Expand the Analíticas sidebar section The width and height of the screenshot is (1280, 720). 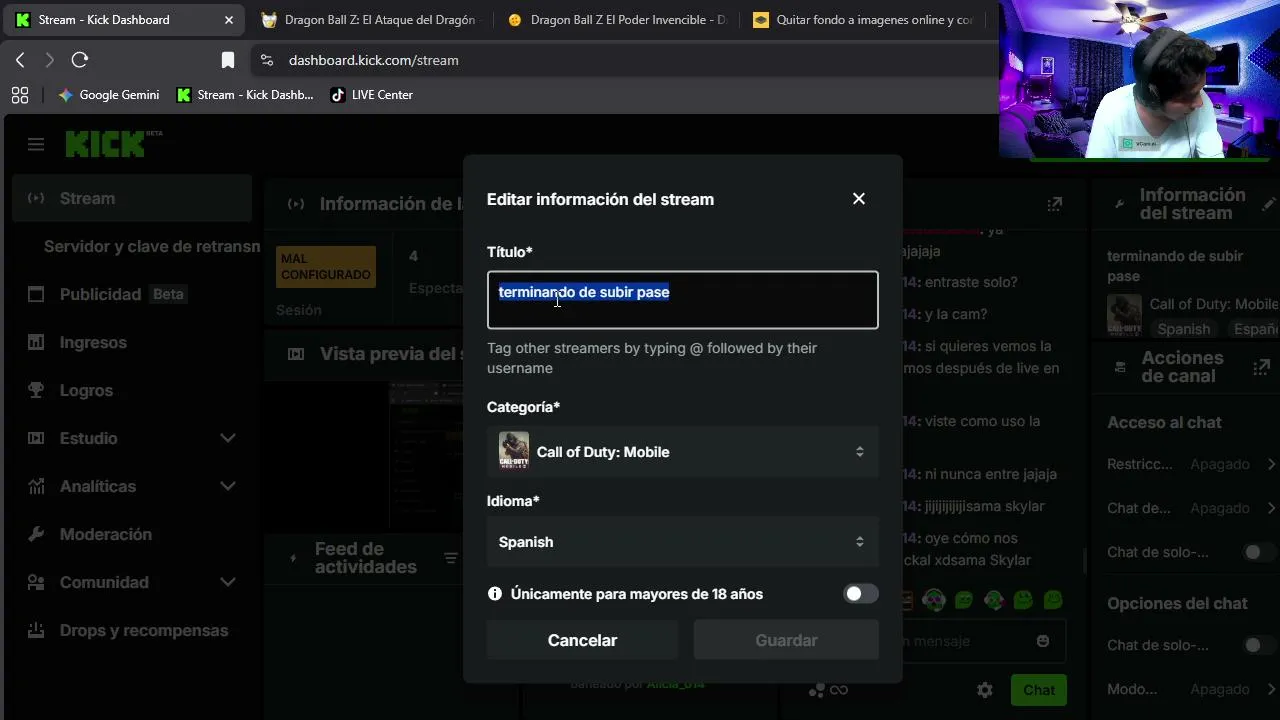coord(132,486)
